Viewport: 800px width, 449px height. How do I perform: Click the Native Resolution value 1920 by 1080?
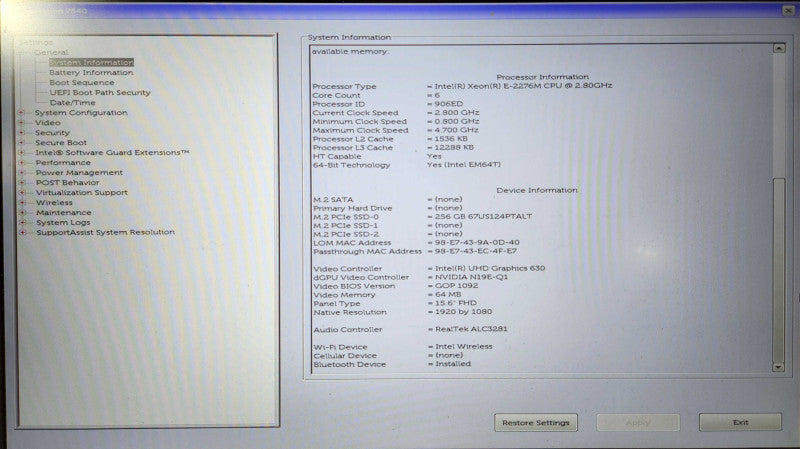(463, 312)
